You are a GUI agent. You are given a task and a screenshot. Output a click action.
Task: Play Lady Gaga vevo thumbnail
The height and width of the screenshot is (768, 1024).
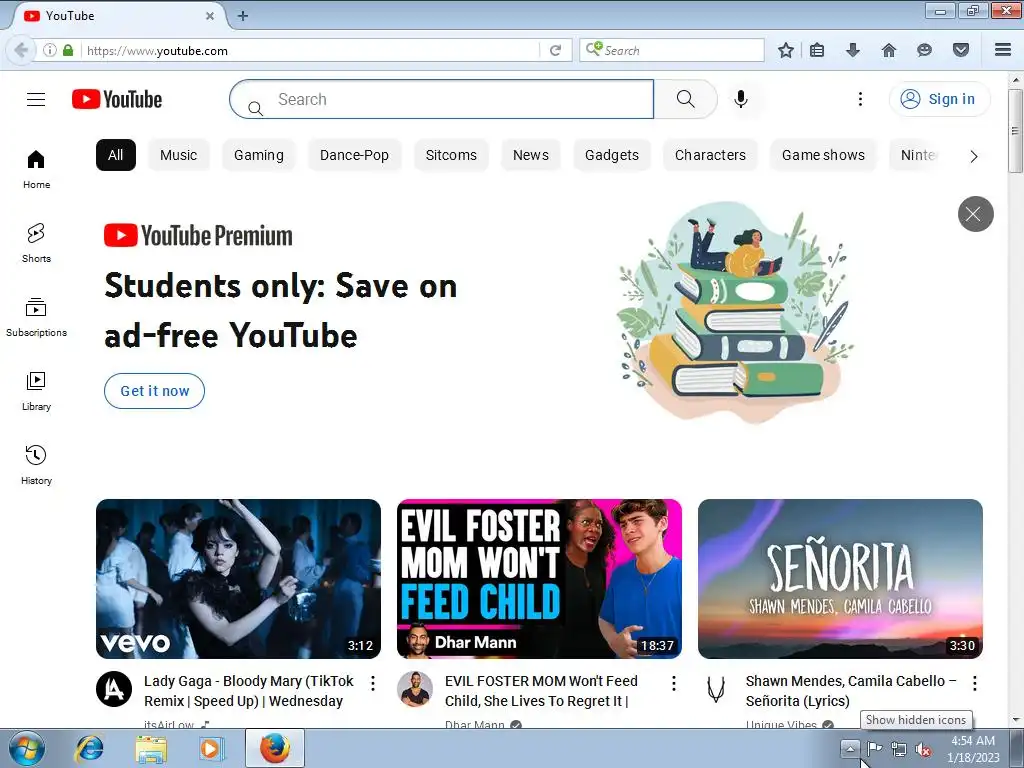point(238,579)
